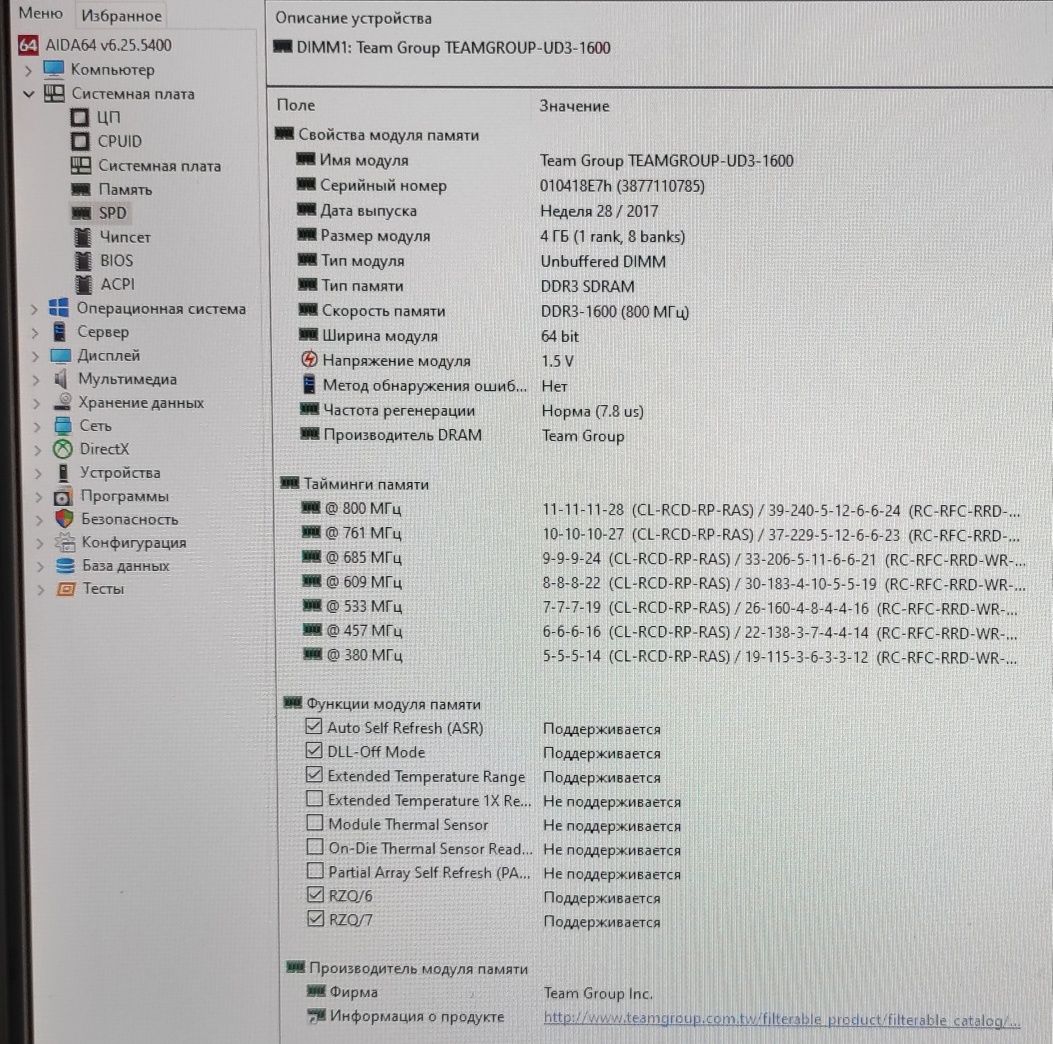Click the DirectX Xbox icon
The height and width of the screenshot is (1044, 1053).
[x=63, y=448]
